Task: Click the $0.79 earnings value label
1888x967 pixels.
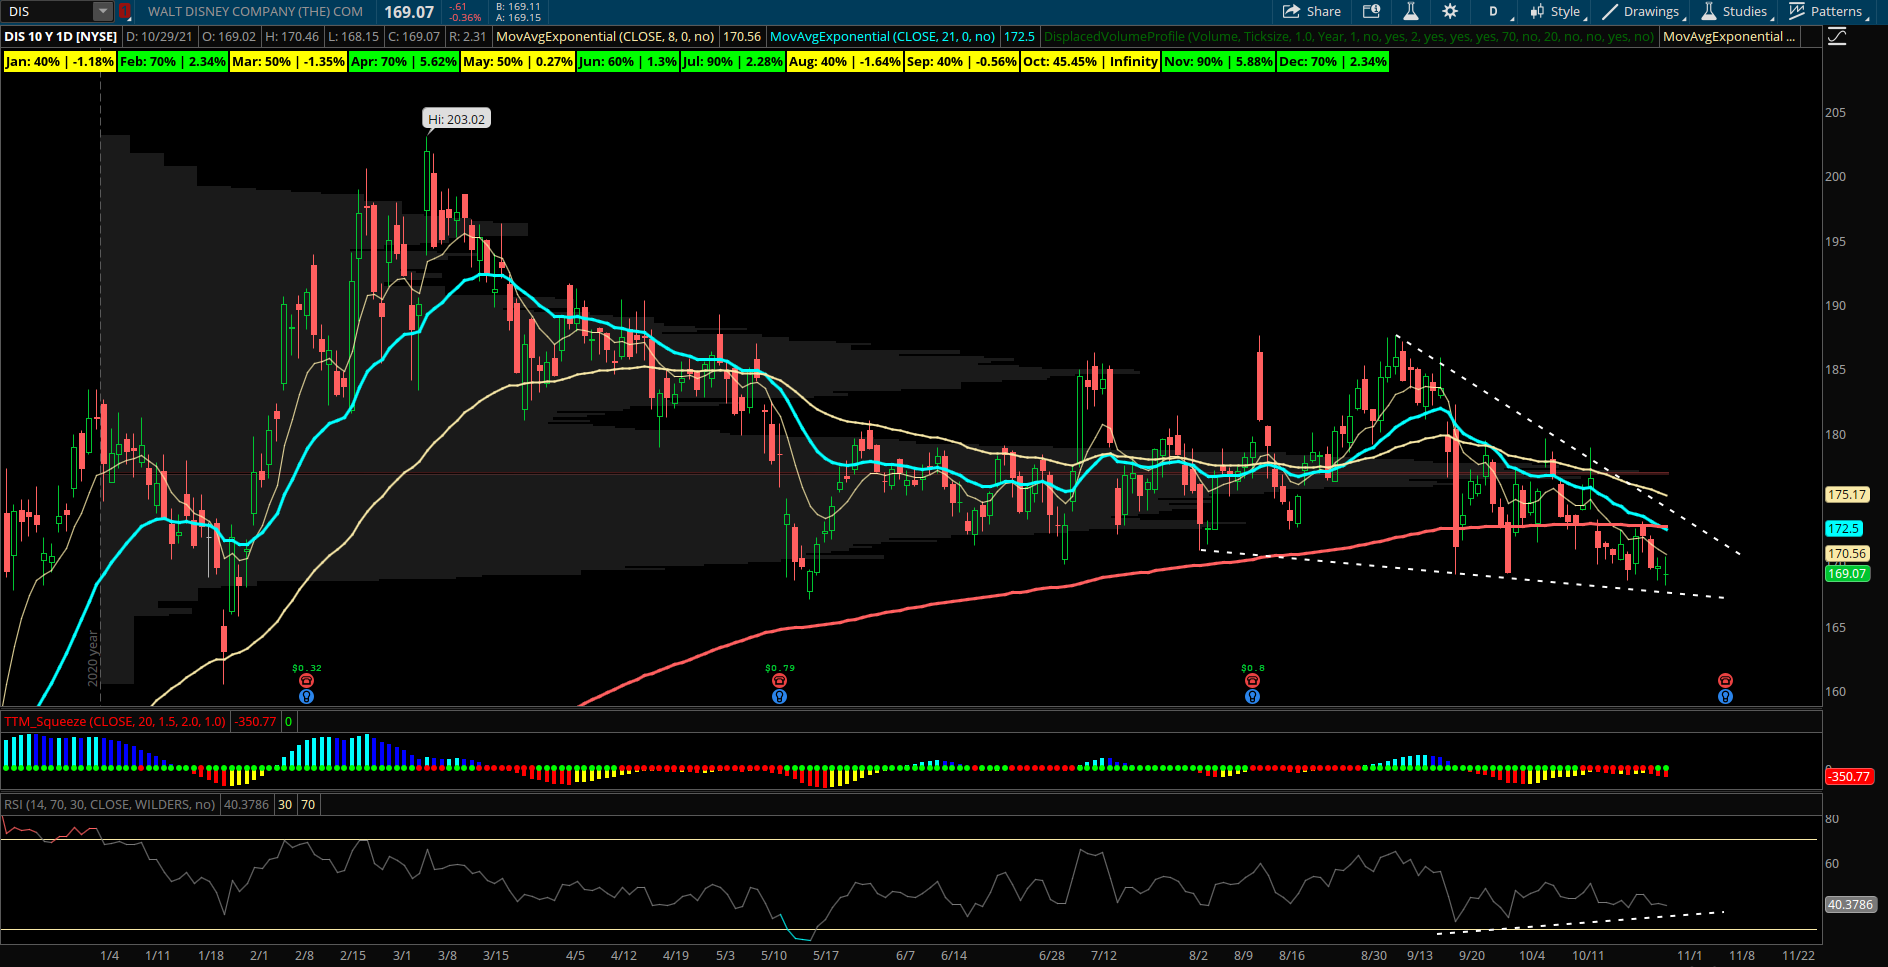Action: coord(780,668)
